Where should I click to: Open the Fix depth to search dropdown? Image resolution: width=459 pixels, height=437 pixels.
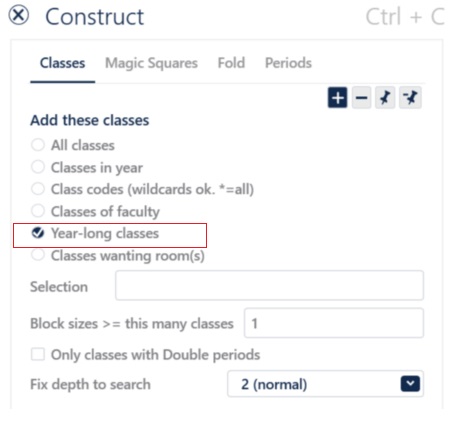[325, 384]
